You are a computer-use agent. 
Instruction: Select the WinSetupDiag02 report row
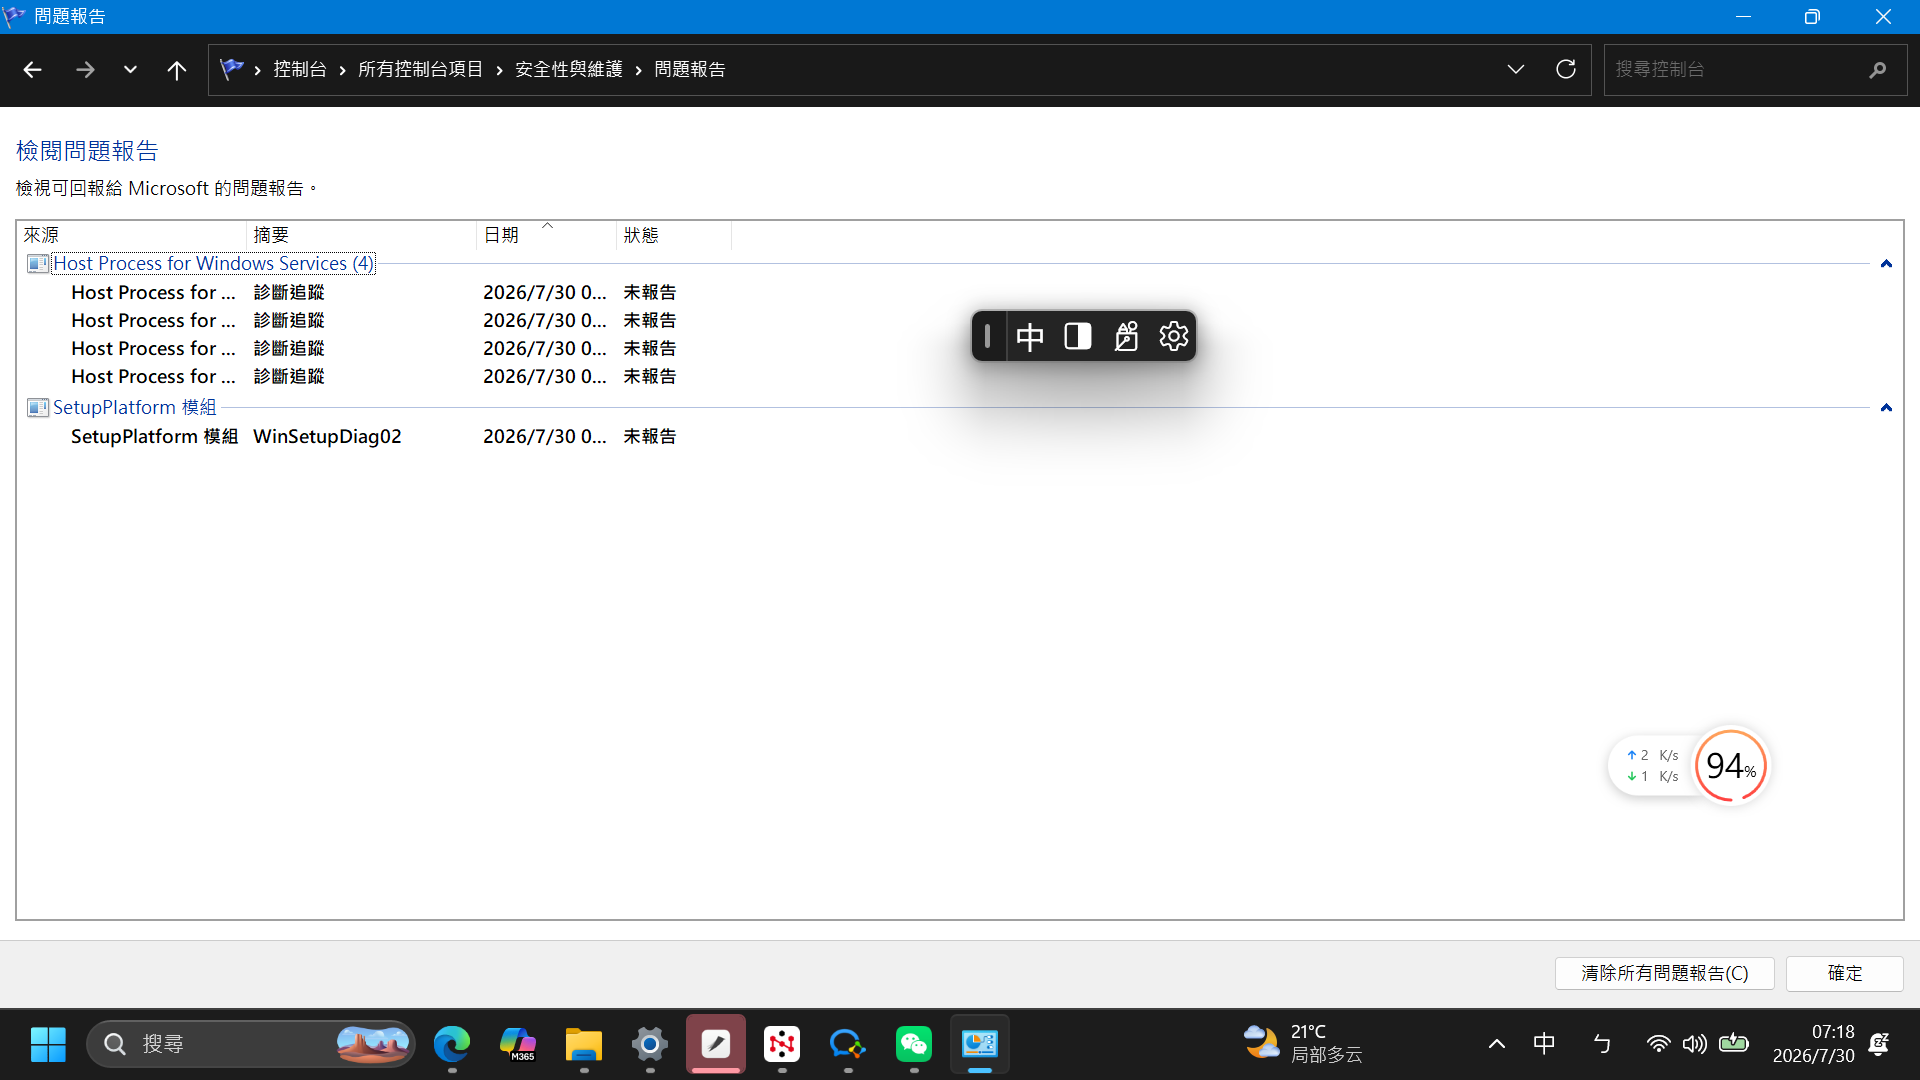click(x=373, y=436)
